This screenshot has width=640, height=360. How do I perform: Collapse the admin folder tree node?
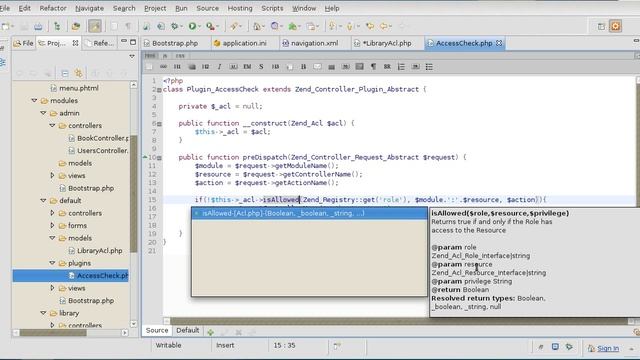43,113
